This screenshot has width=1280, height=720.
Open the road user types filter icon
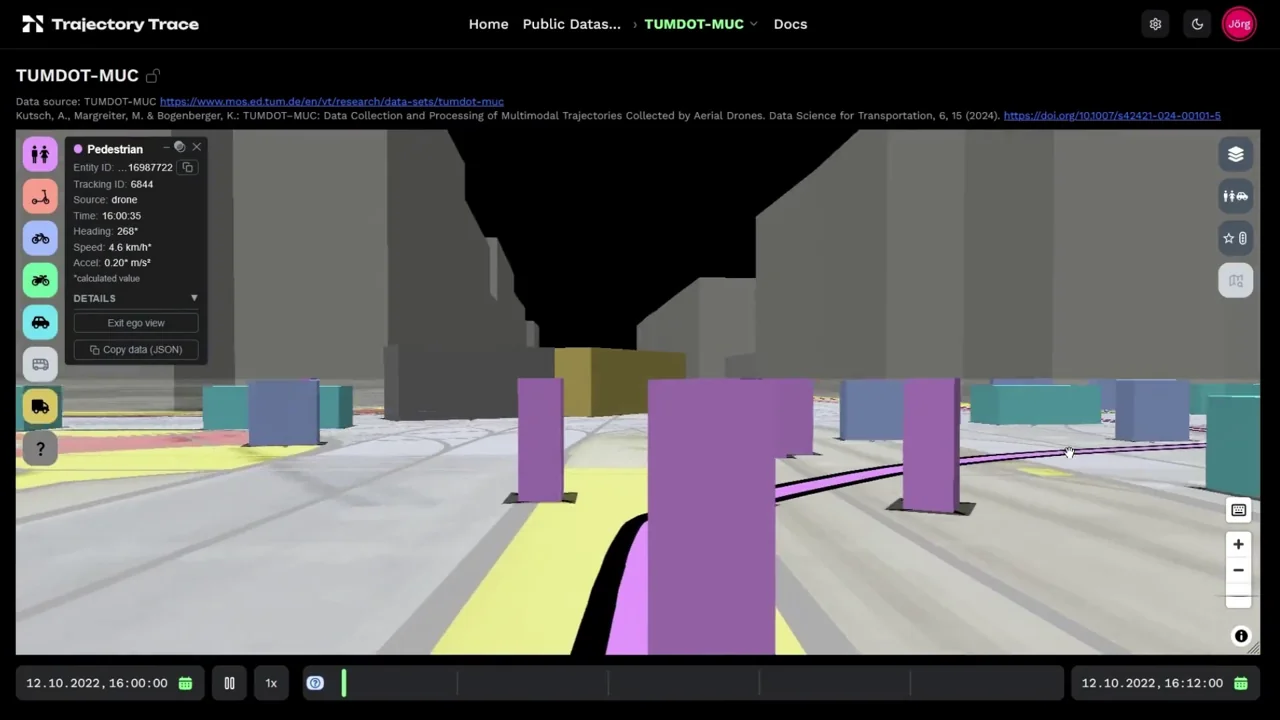pyautogui.click(x=1236, y=196)
